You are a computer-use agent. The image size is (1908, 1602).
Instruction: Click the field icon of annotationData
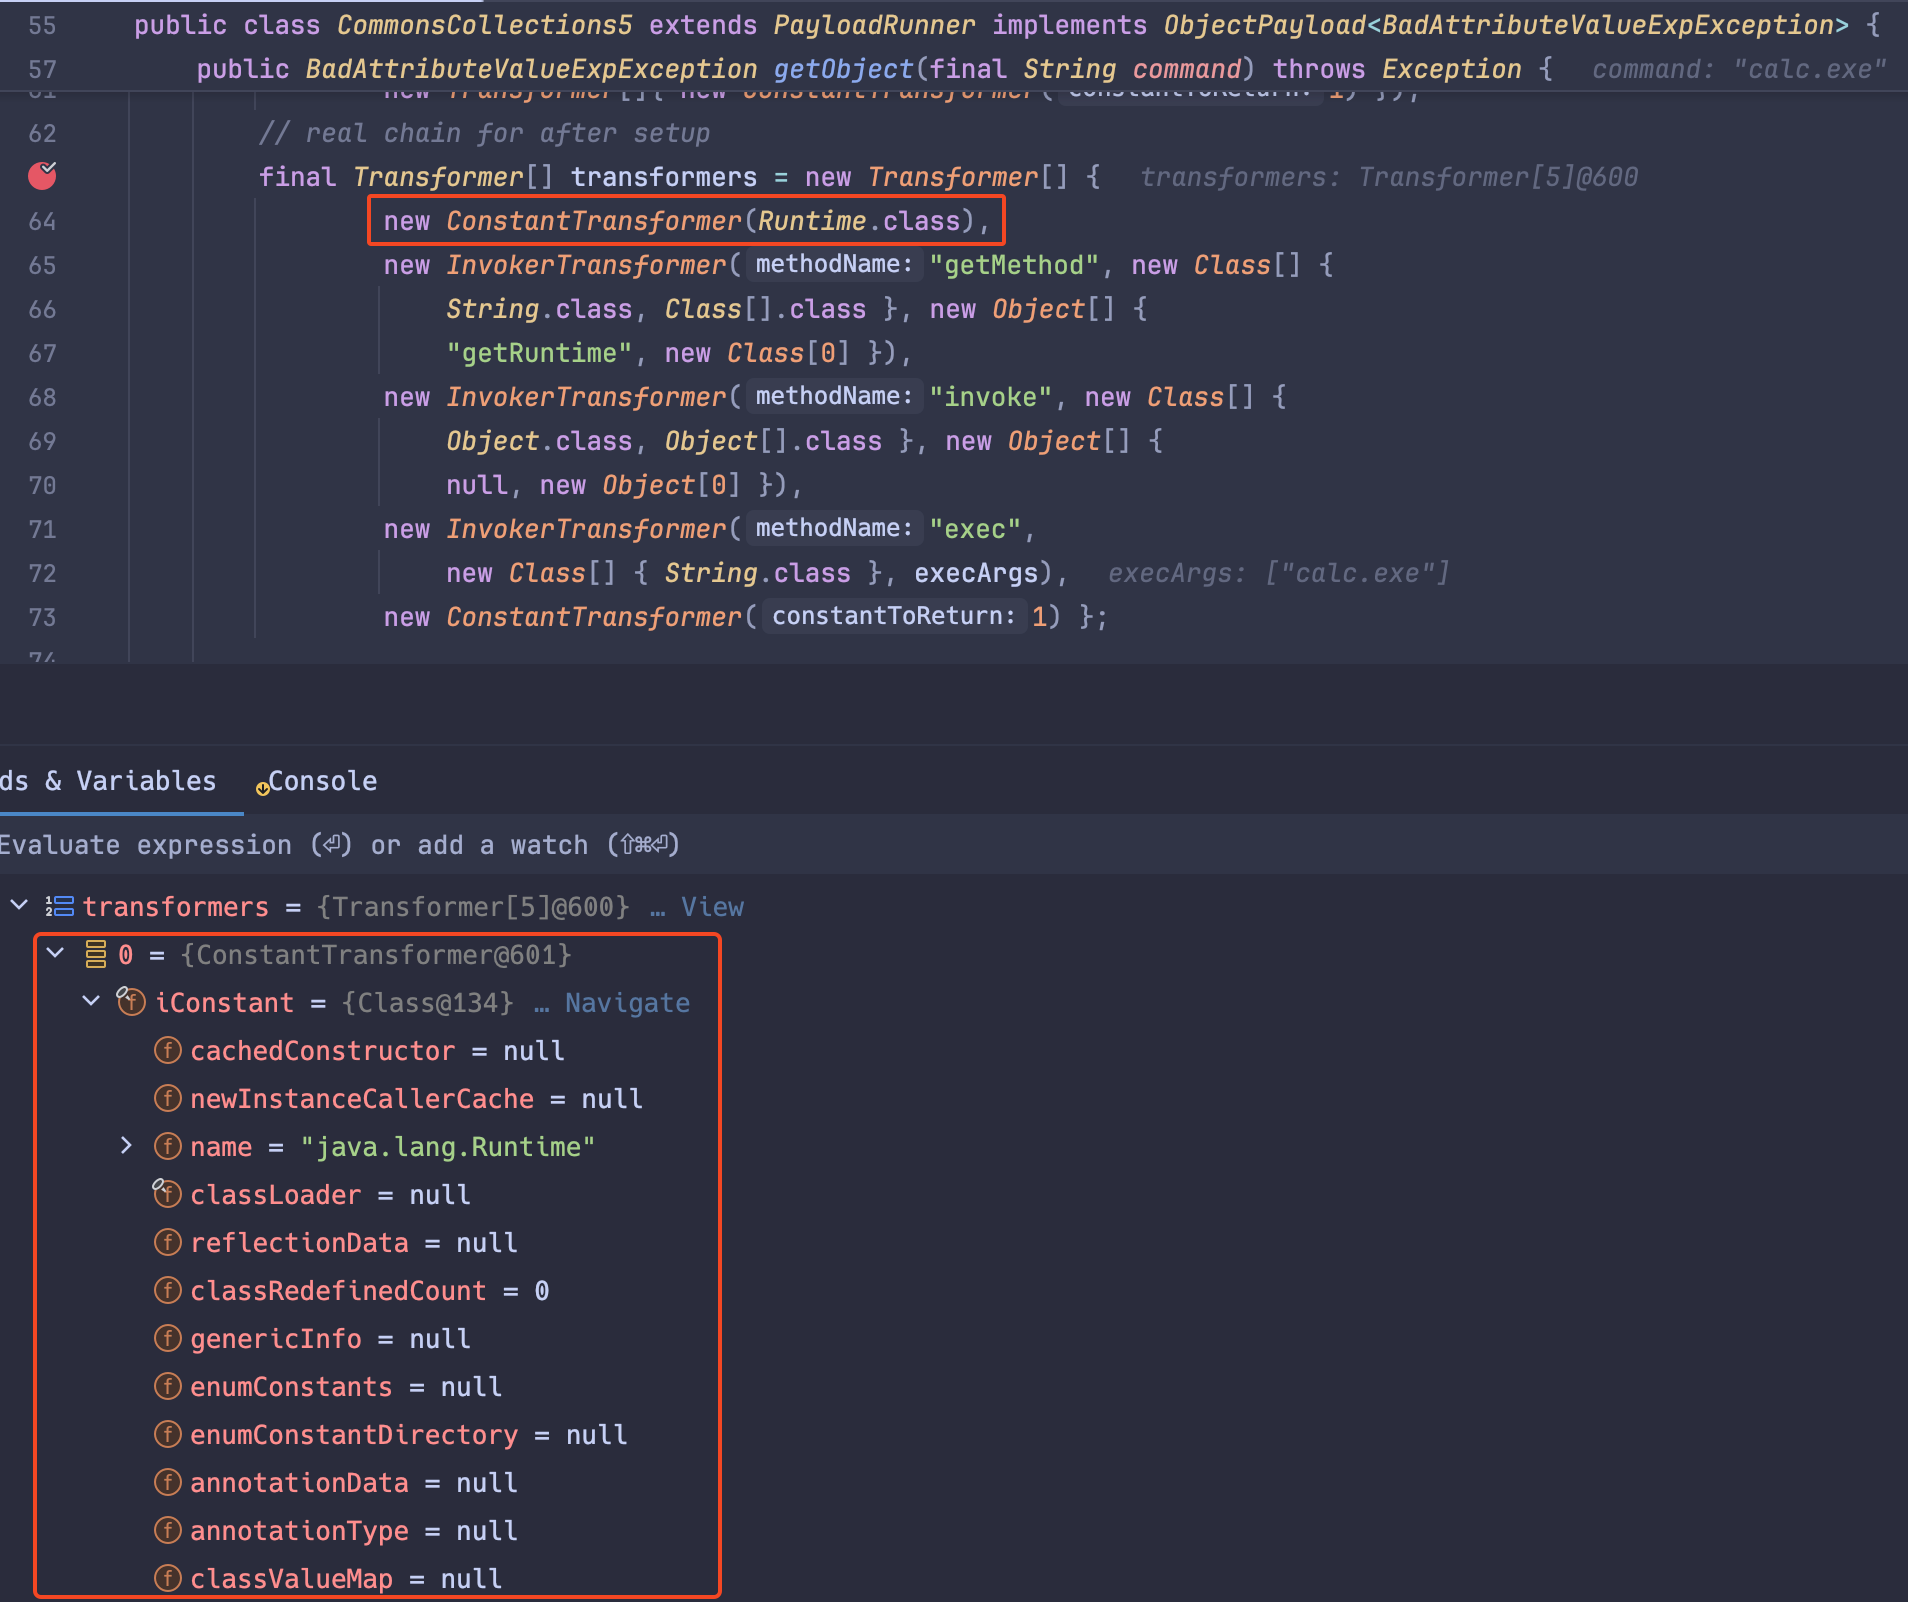[x=167, y=1482]
